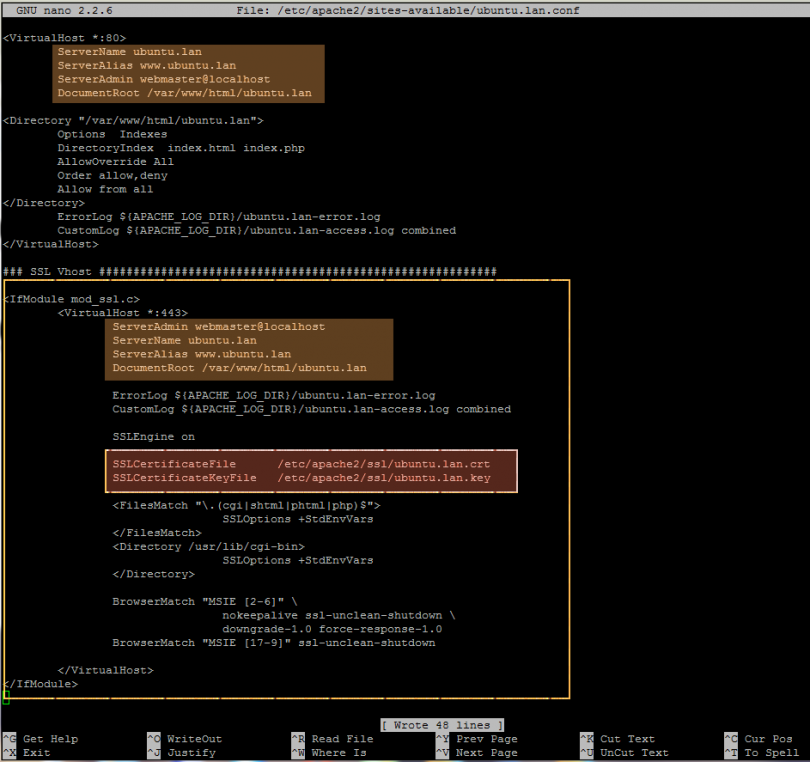Screen dimensions: 810x762
Task: Click the '<FilesMatch' opening line
Action: pyautogui.click(x=246, y=505)
